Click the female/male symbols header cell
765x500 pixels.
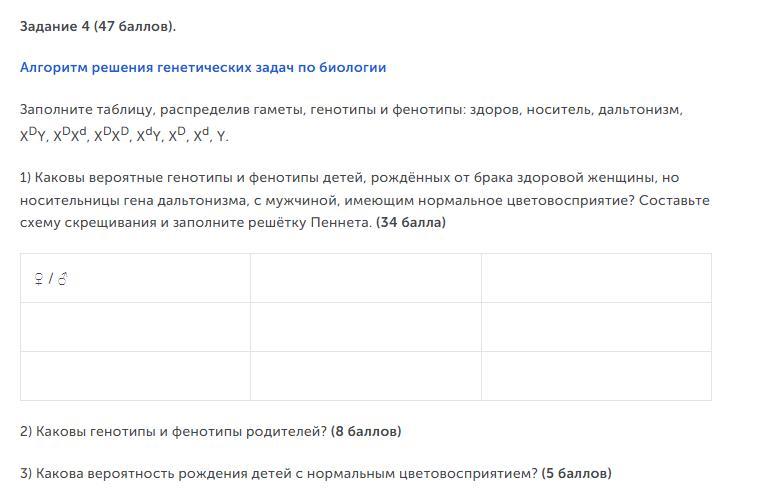[135, 278]
